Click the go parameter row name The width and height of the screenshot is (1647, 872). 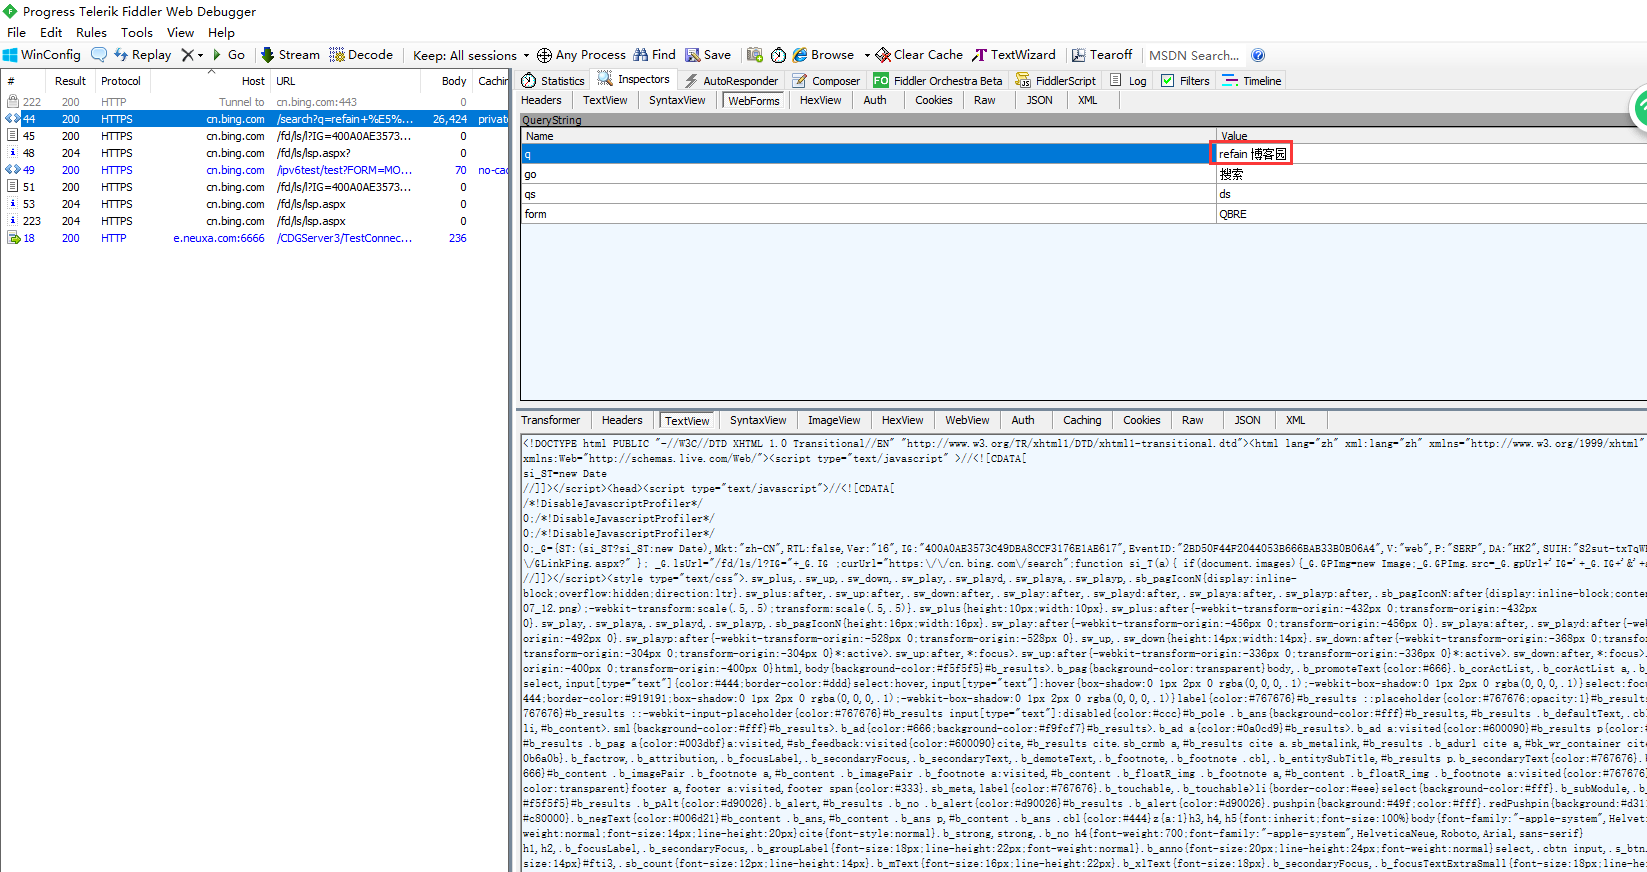point(530,174)
